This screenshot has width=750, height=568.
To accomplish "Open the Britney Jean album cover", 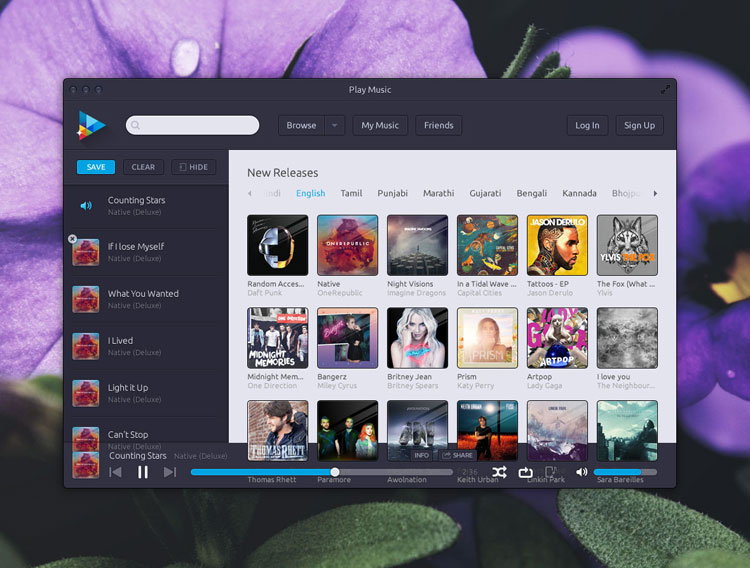I will (417, 338).
